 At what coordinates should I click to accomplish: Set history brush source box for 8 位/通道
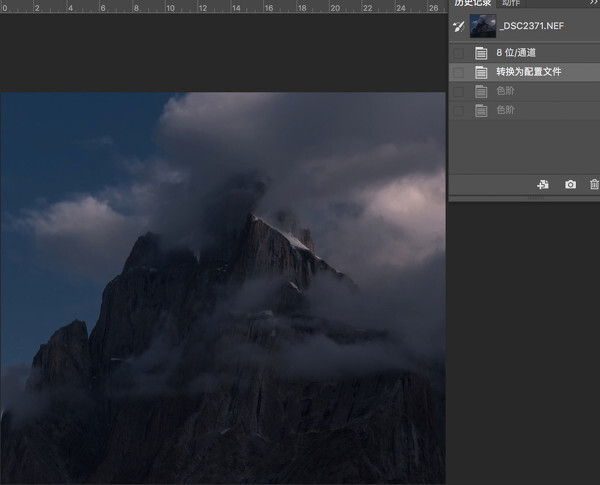(x=458, y=53)
